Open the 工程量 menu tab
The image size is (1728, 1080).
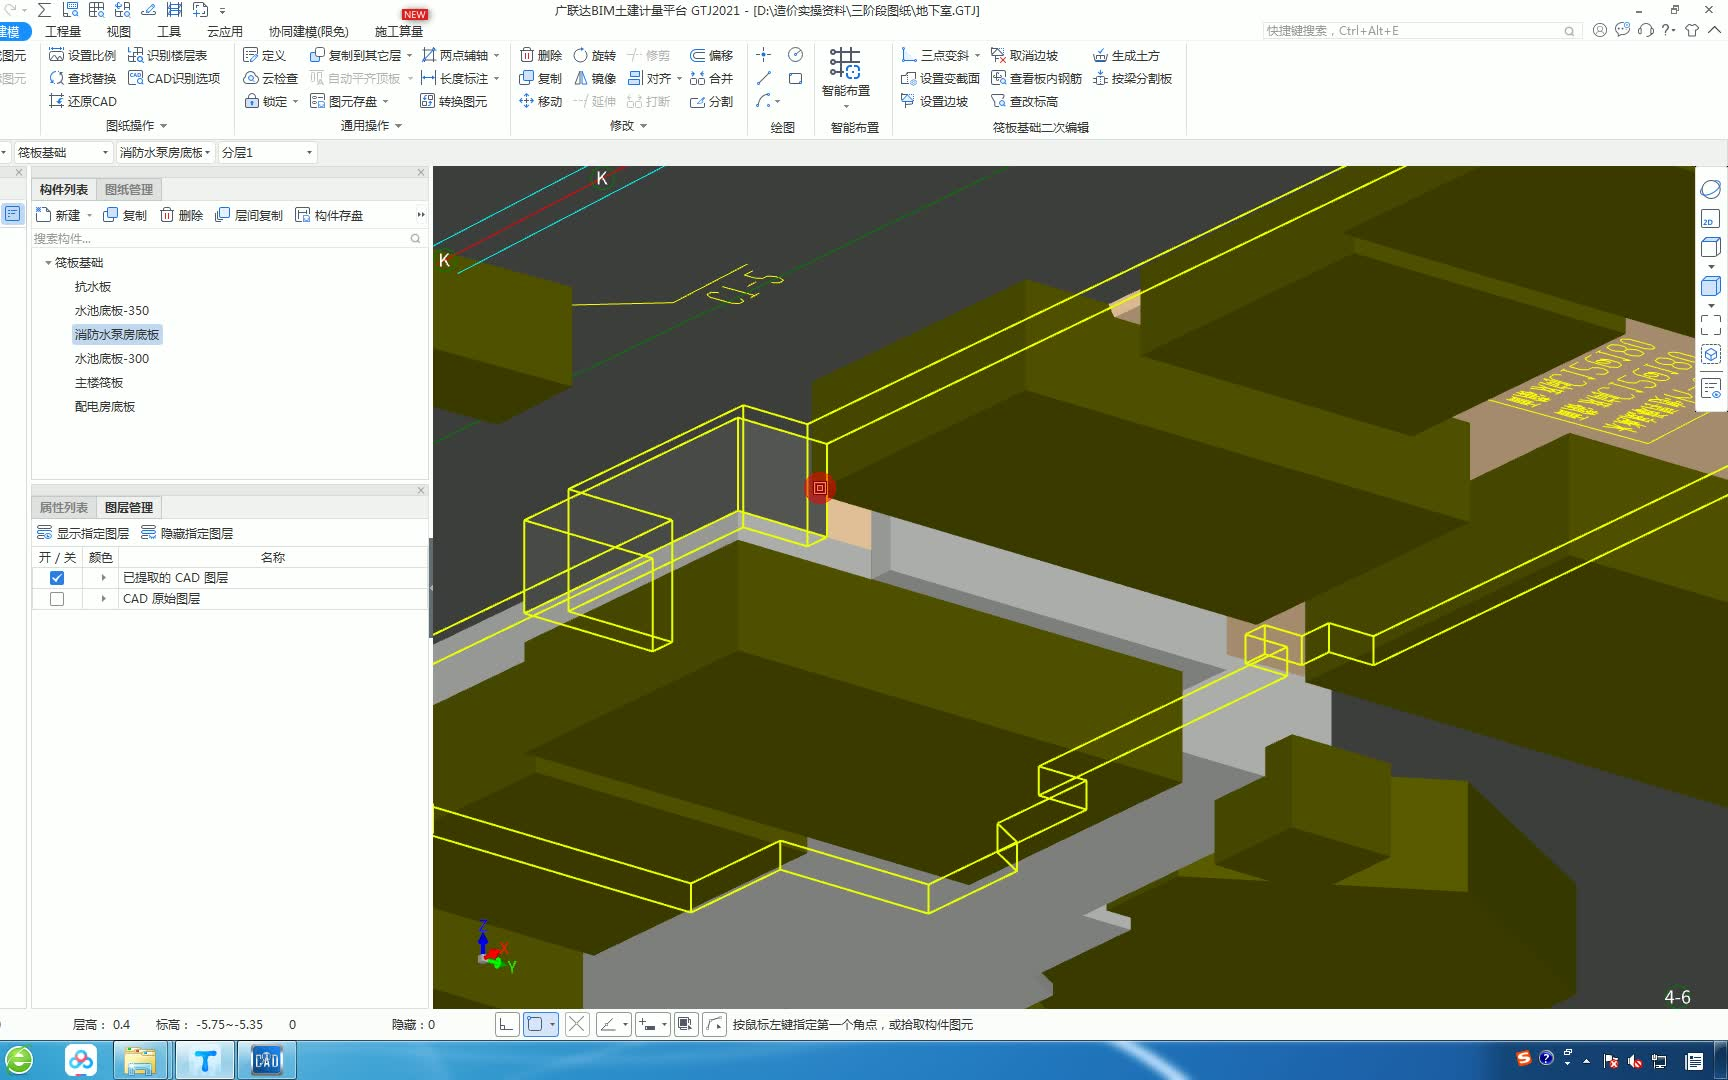63,31
